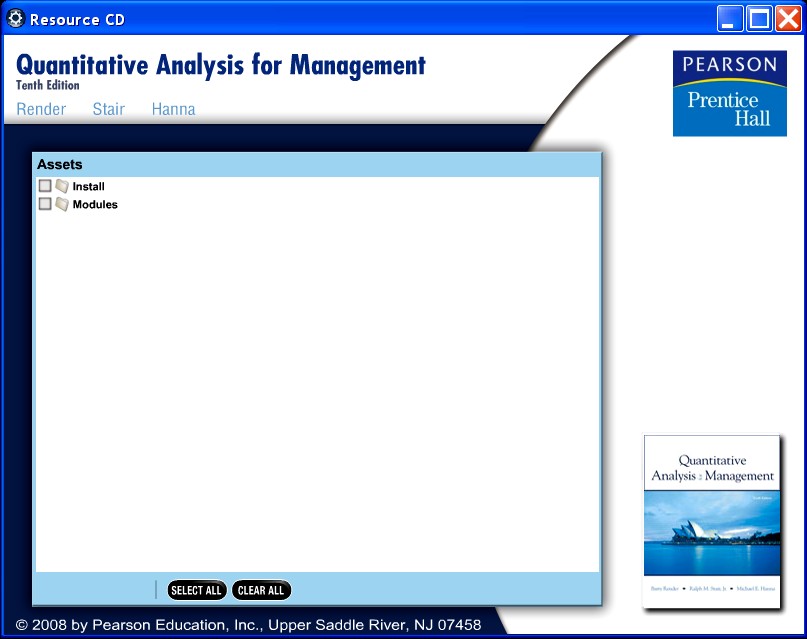Open the Quantitative Analysis book cover thumbnail
The width and height of the screenshot is (807, 639).
click(712, 522)
